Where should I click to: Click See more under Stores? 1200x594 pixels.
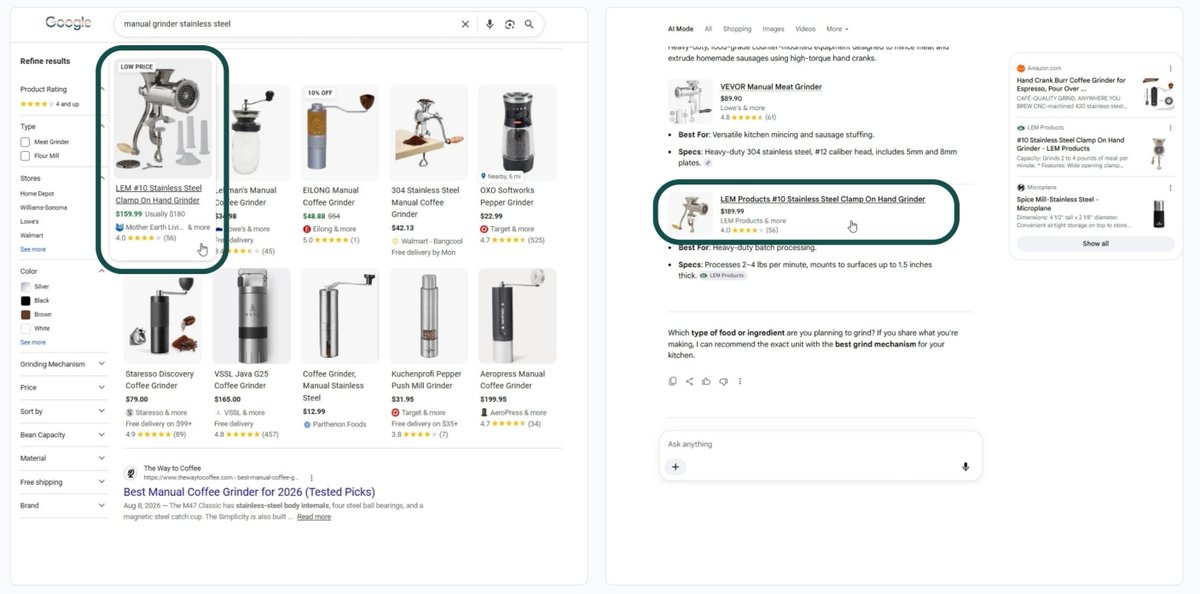33,249
